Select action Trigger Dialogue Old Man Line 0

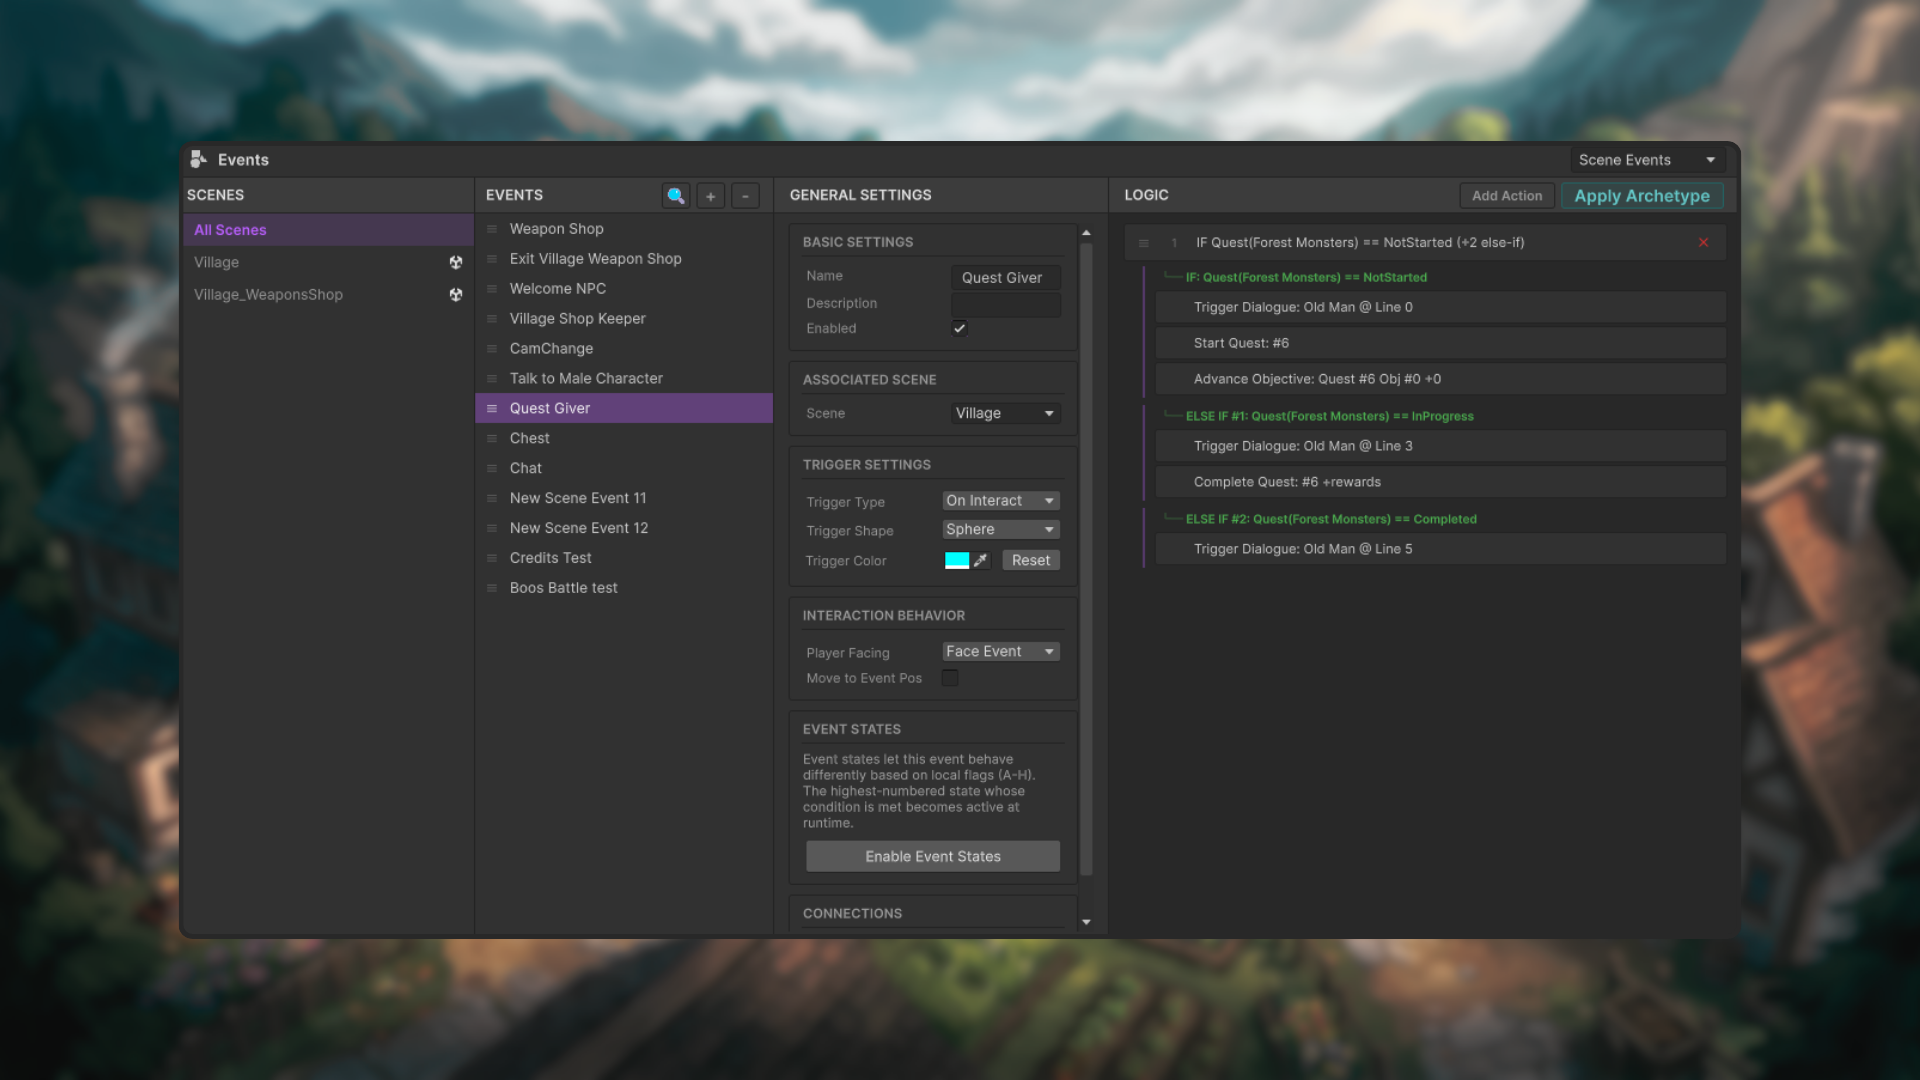(1440, 307)
